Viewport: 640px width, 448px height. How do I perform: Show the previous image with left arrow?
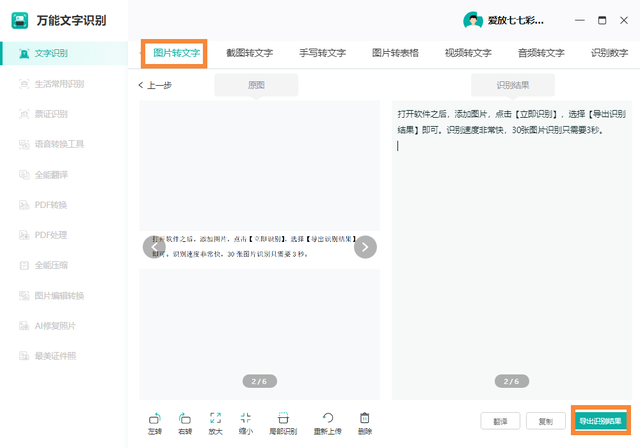pos(154,247)
